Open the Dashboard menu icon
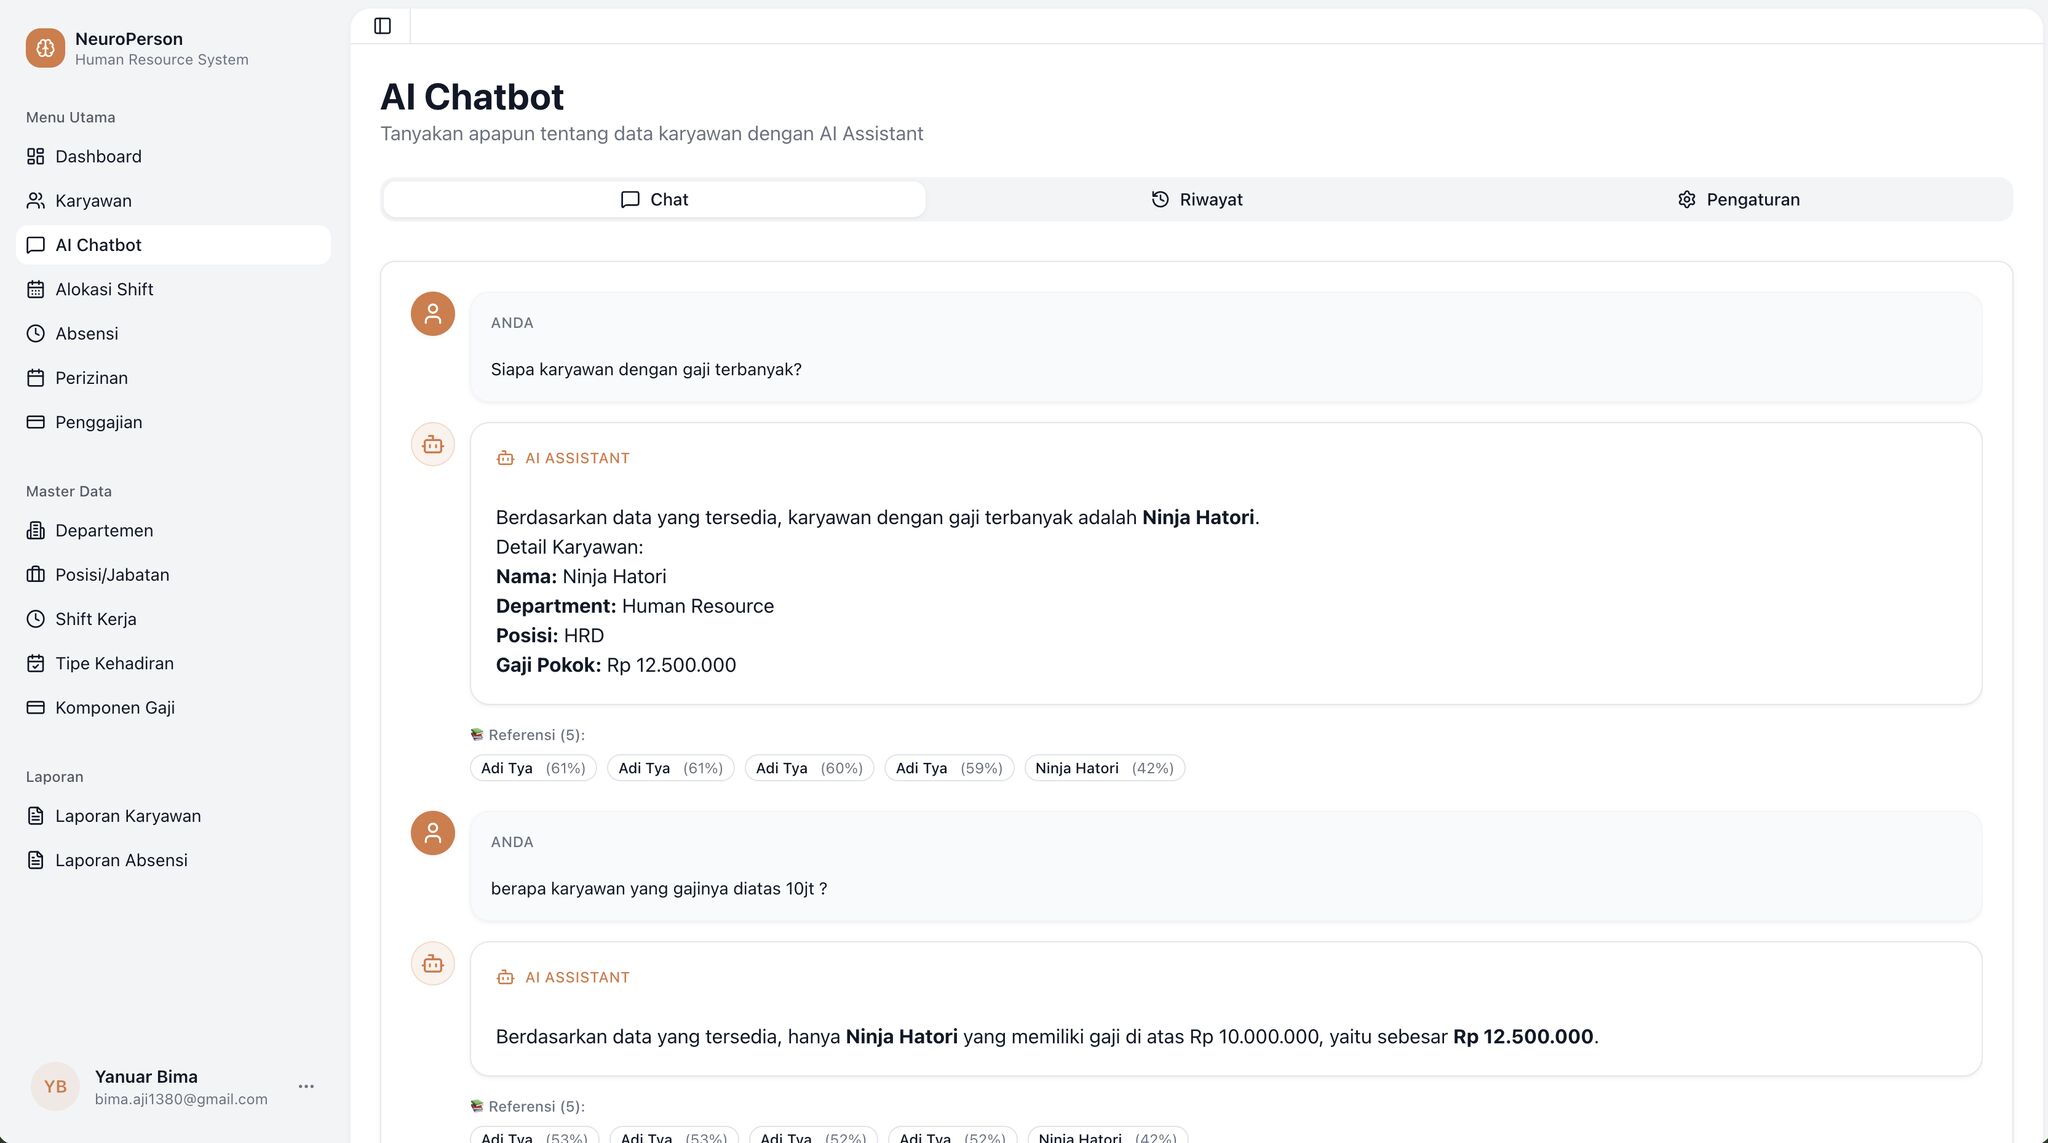This screenshot has width=2048, height=1143. point(36,157)
